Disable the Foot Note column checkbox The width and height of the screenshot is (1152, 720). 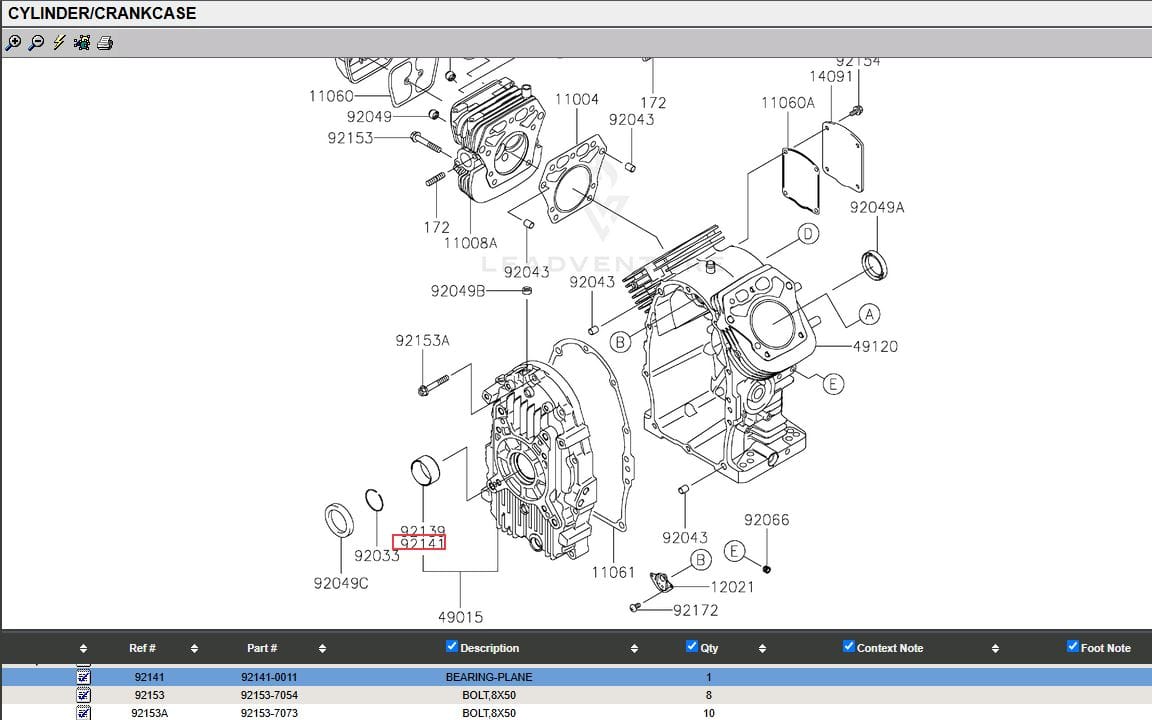click(1071, 646)
